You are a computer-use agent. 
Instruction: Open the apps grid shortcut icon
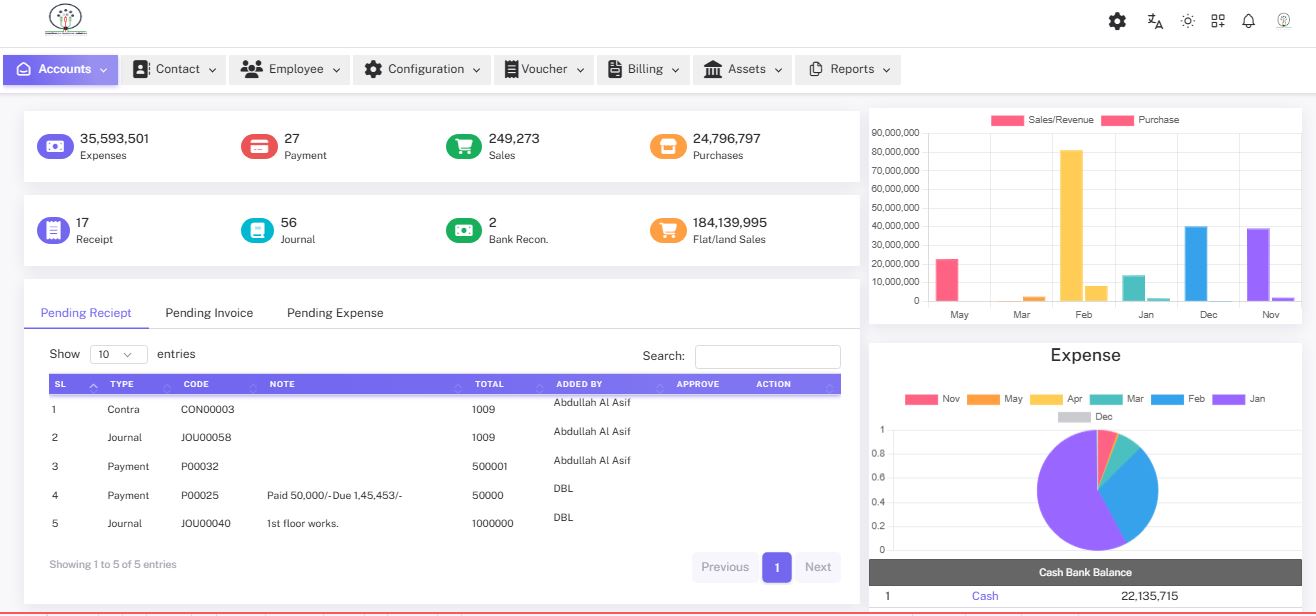[x=1218, y=21]
